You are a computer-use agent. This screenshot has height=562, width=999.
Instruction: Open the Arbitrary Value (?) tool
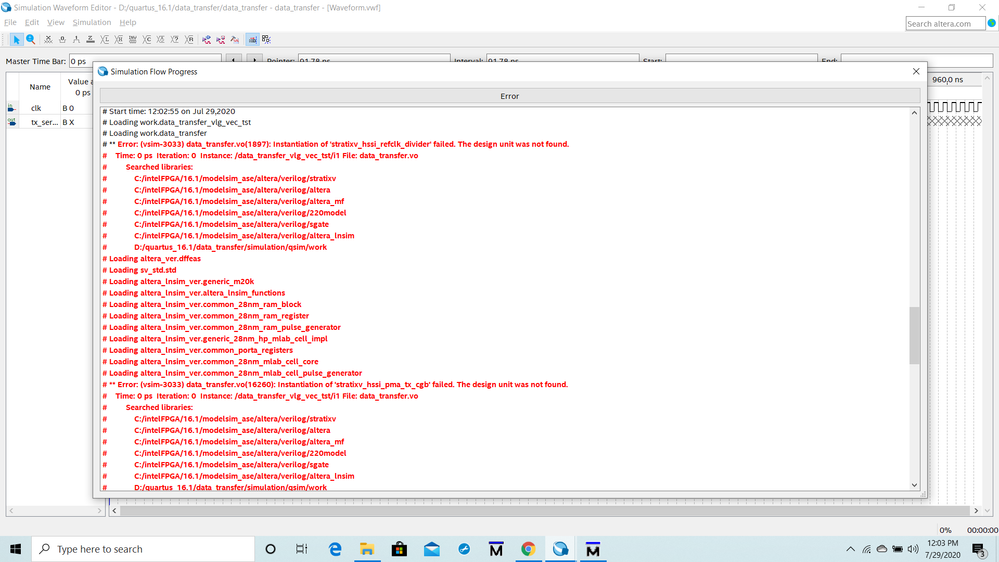(175, 40)
